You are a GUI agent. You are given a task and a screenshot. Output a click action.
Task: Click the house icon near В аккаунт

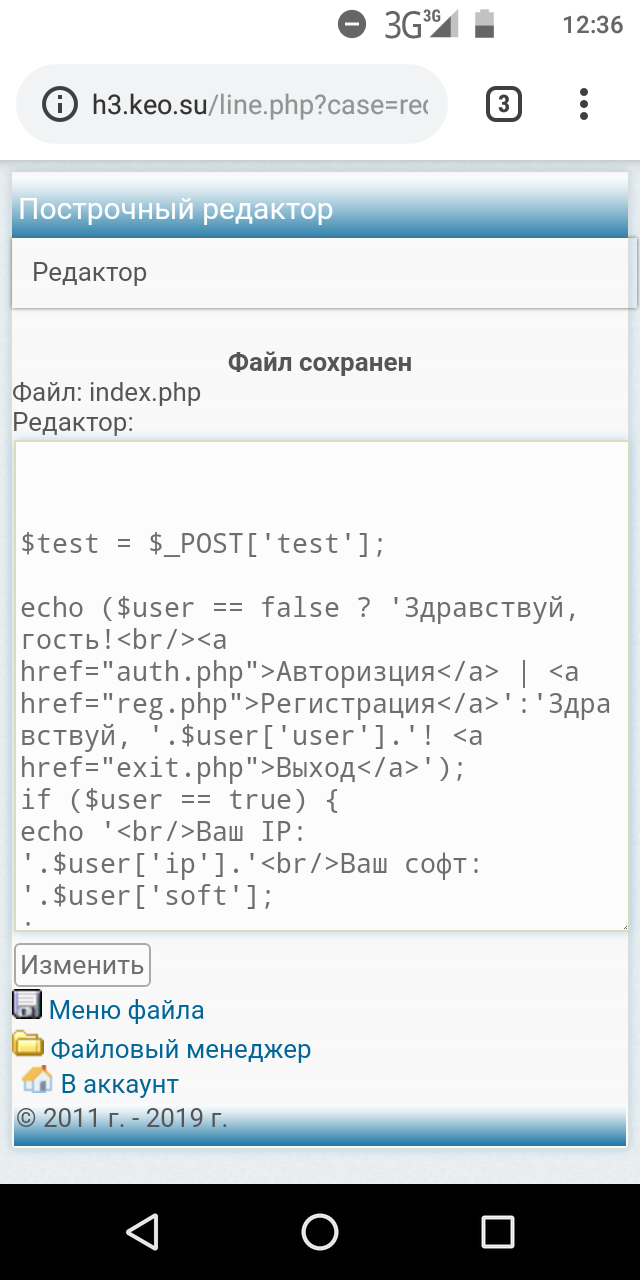click(x=37, y=1080)
